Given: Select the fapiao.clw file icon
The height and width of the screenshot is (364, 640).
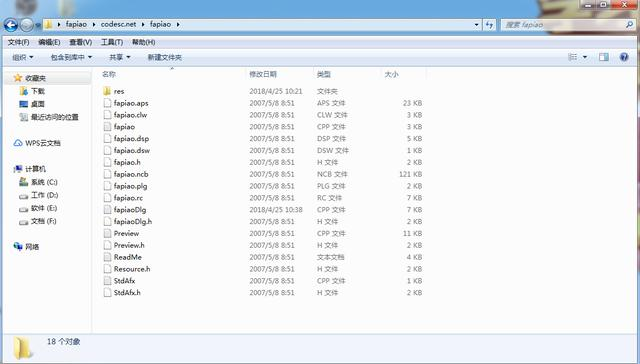Looking at the screenshot, I should tap(107, 115).
